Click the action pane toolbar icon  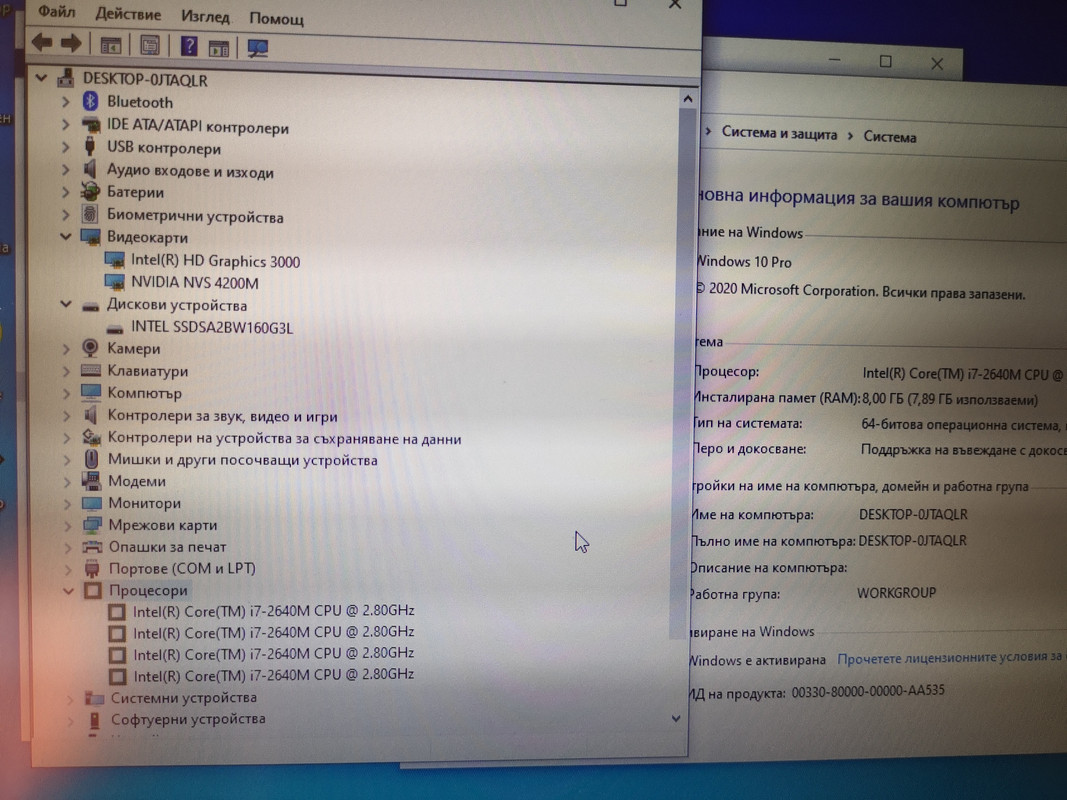(218, 48)
